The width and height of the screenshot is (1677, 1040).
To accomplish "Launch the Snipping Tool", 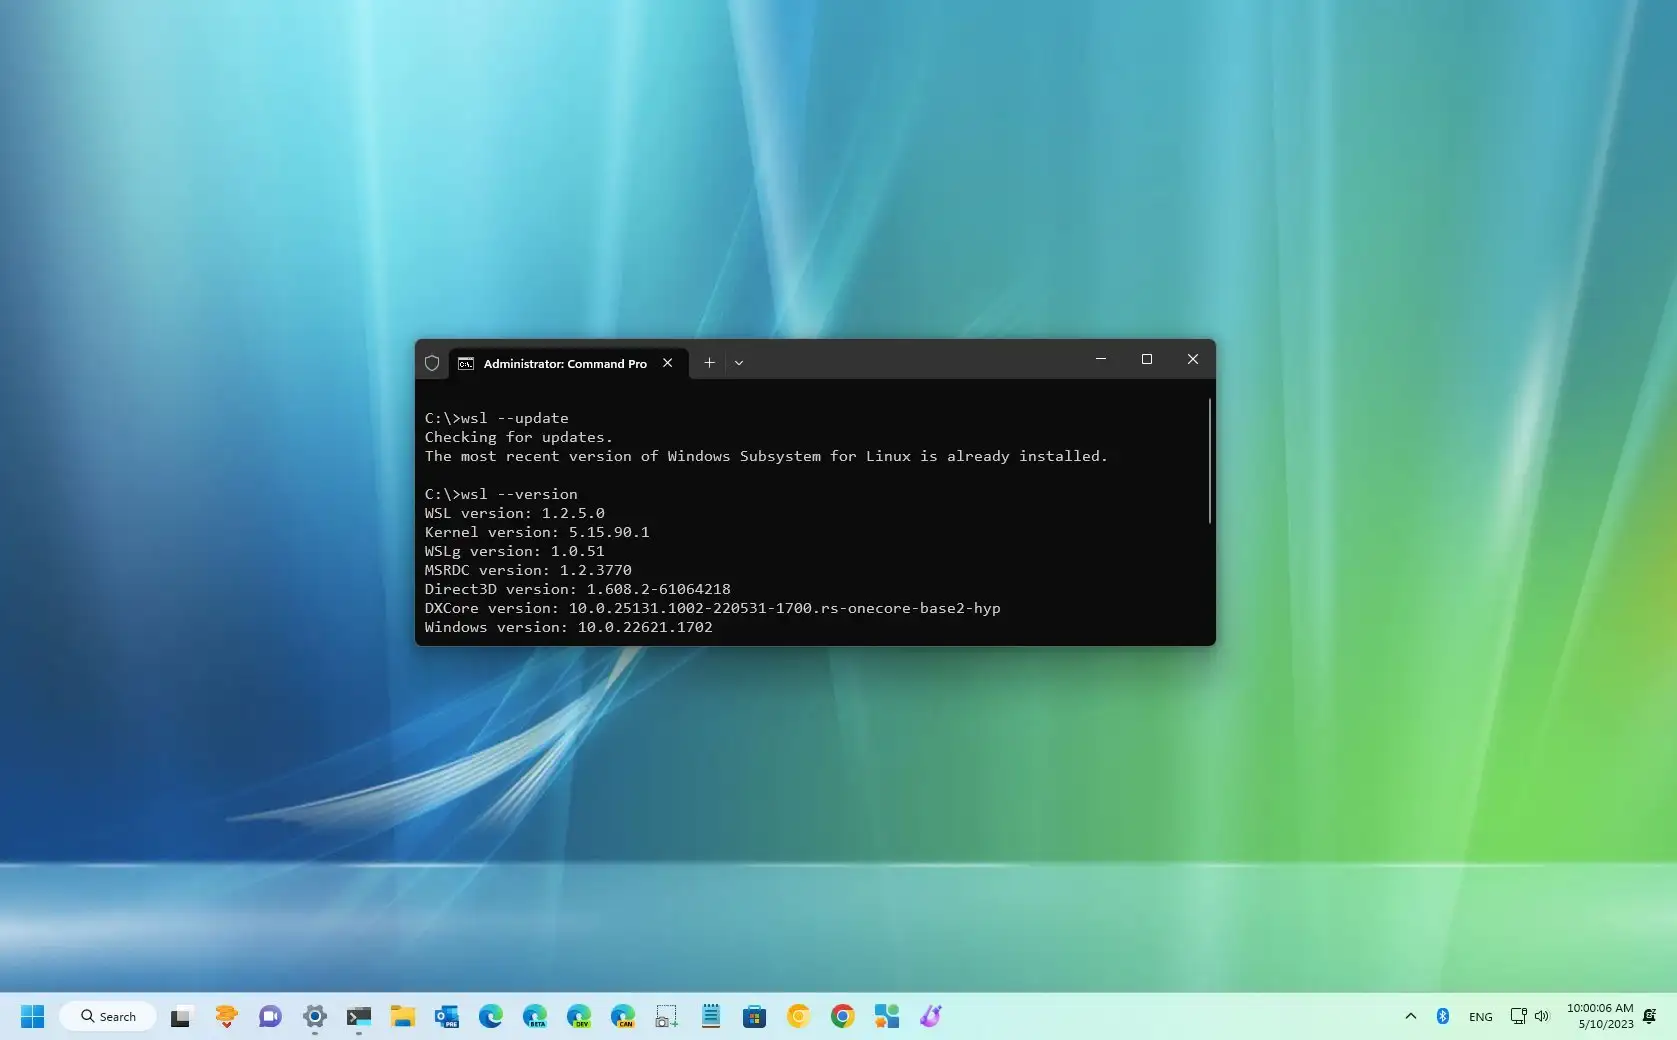I will pyautogui.click(x=666, y=1016).
